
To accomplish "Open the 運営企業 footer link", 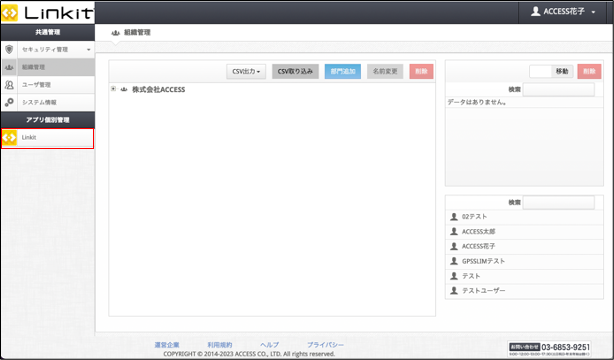I will click(167, 345).
